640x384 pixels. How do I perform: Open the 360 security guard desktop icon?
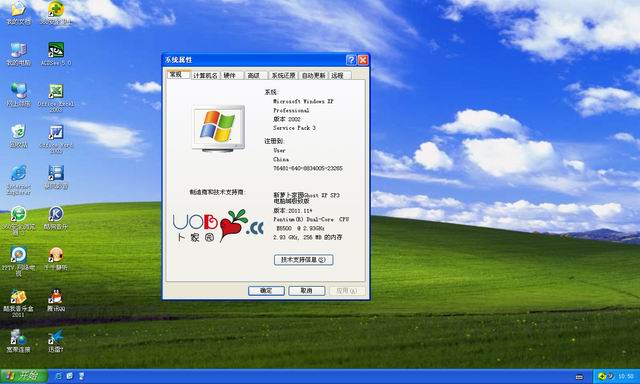56,12
